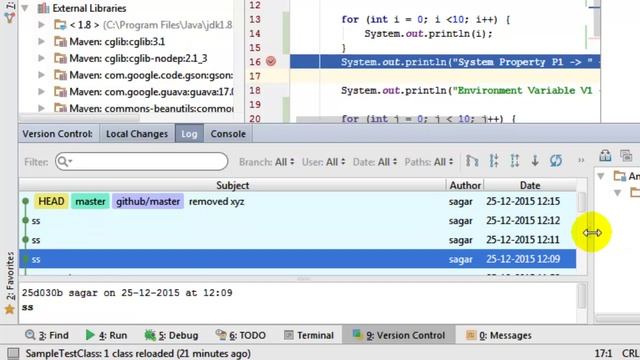640x360 pixels.
Task: Open the Date: All filter dropdown
Action: [x=375, y=162]
